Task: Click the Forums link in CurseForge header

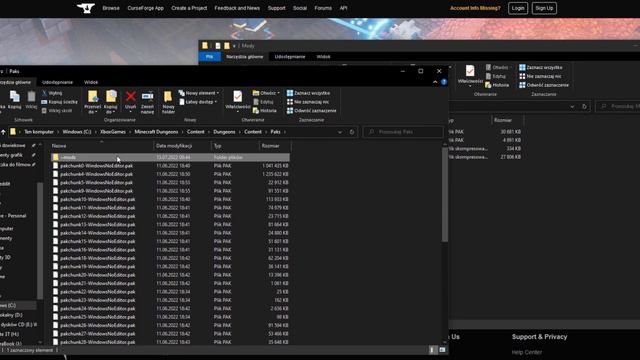Action: click(x=323, y=8)
